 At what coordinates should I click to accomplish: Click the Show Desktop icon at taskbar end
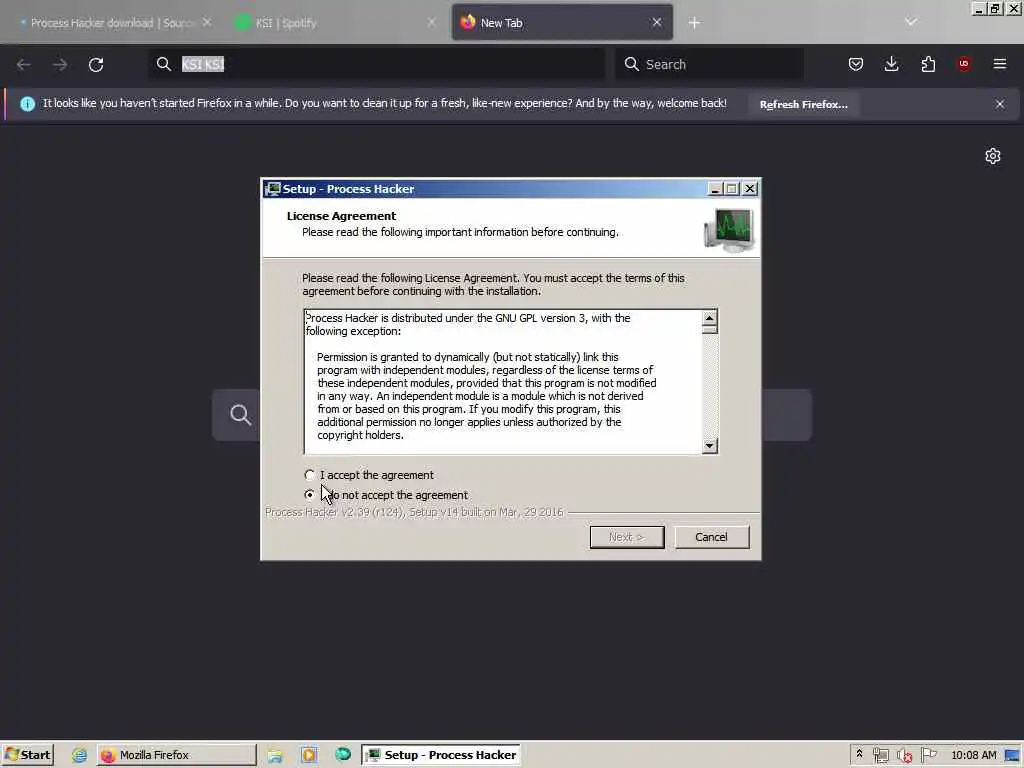[1013, 756]
